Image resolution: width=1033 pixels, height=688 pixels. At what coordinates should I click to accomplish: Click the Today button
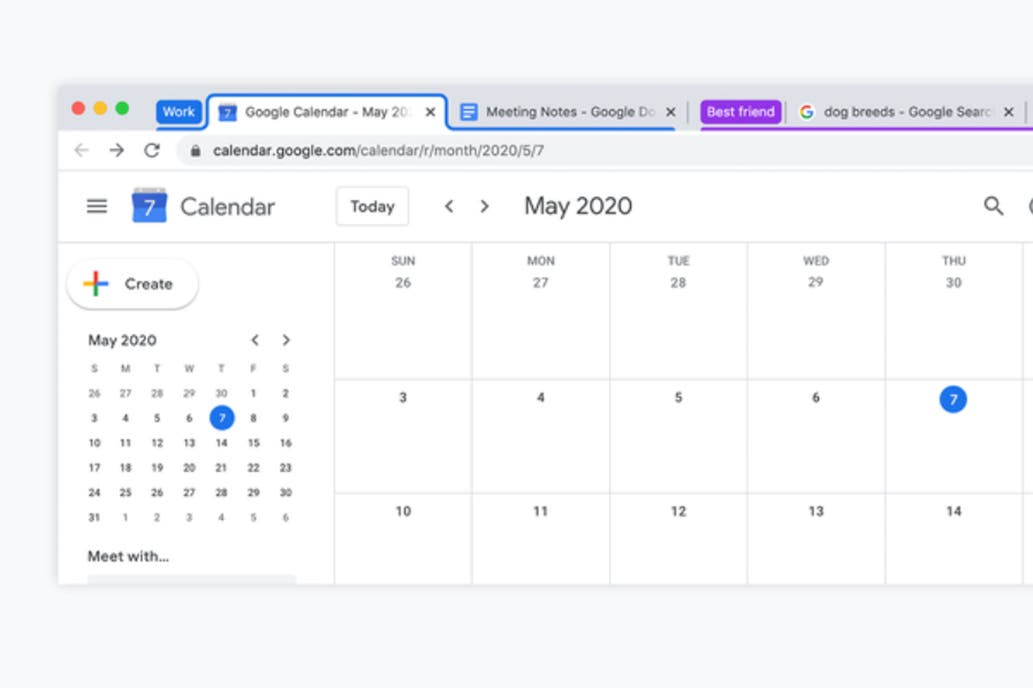click(372, 206)
